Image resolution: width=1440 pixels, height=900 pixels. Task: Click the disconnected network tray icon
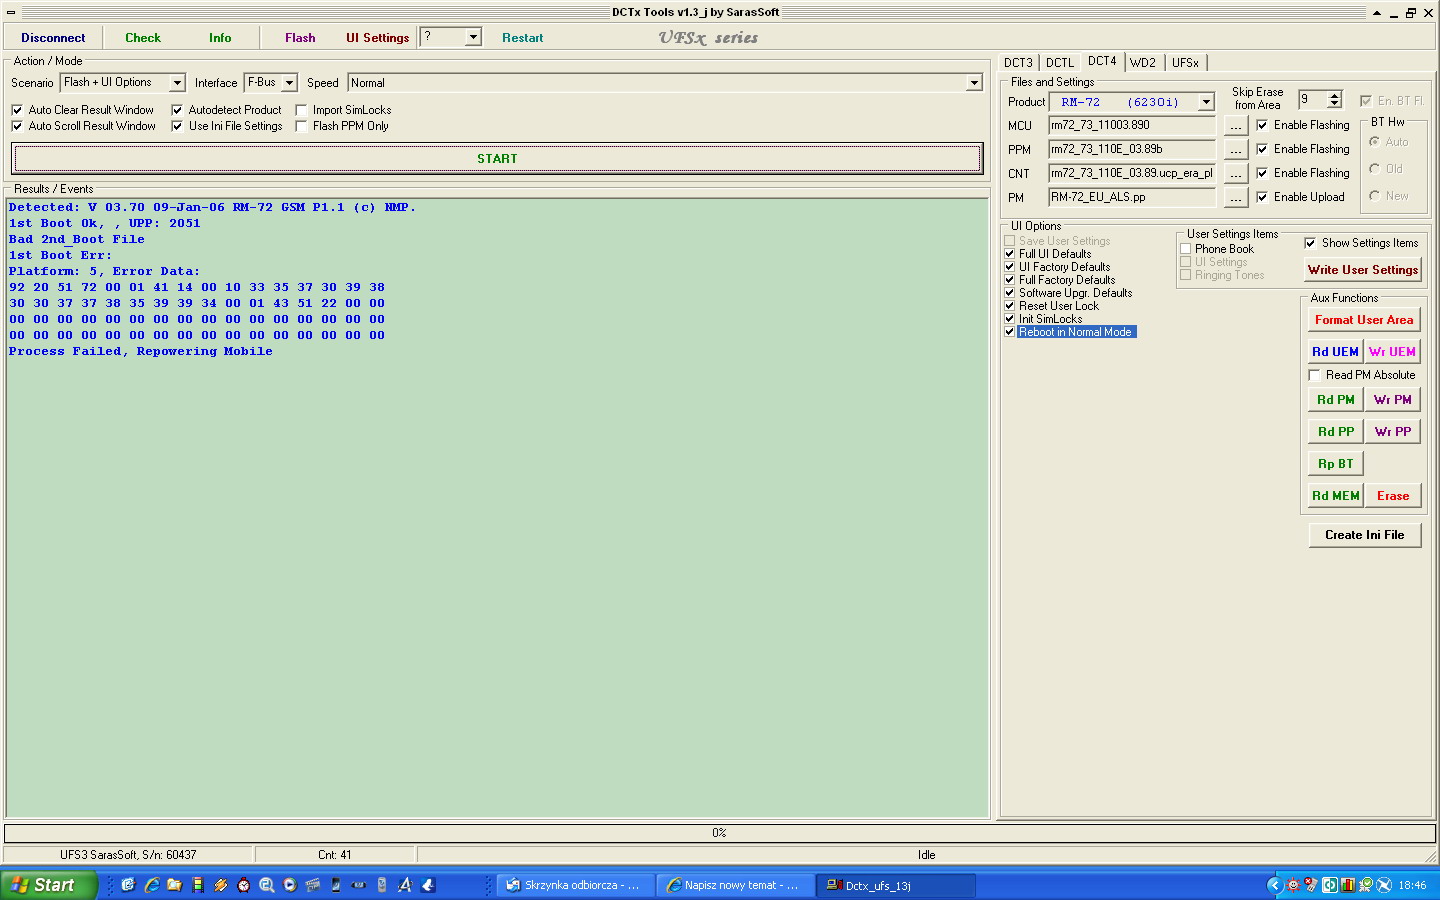pyautogui.click(x=1311, y=885)
